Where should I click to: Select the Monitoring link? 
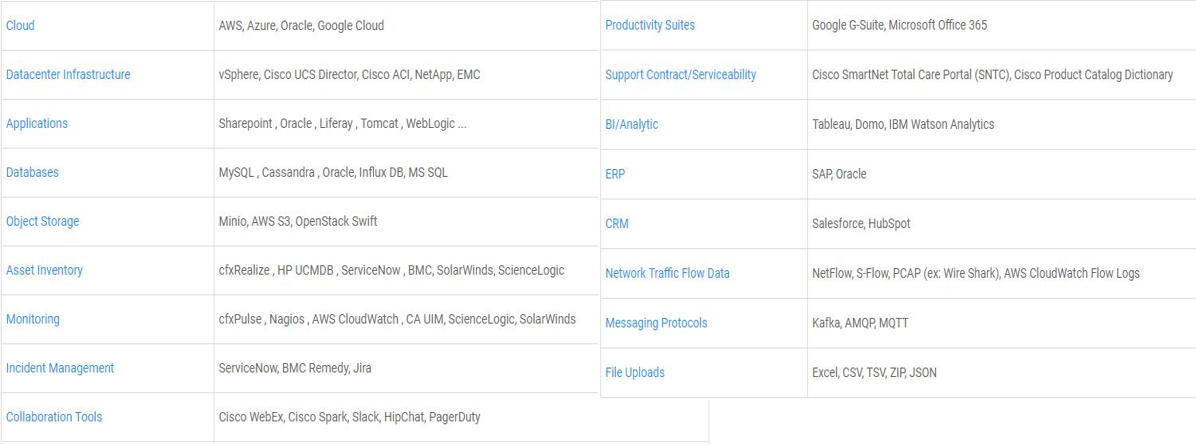point(33,319)
